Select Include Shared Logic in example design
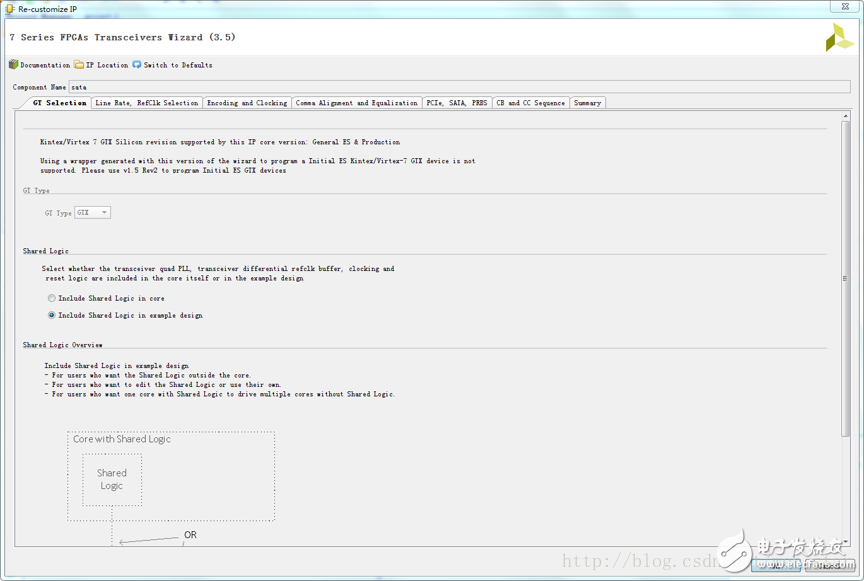The image size is (864, 581). 52,315
